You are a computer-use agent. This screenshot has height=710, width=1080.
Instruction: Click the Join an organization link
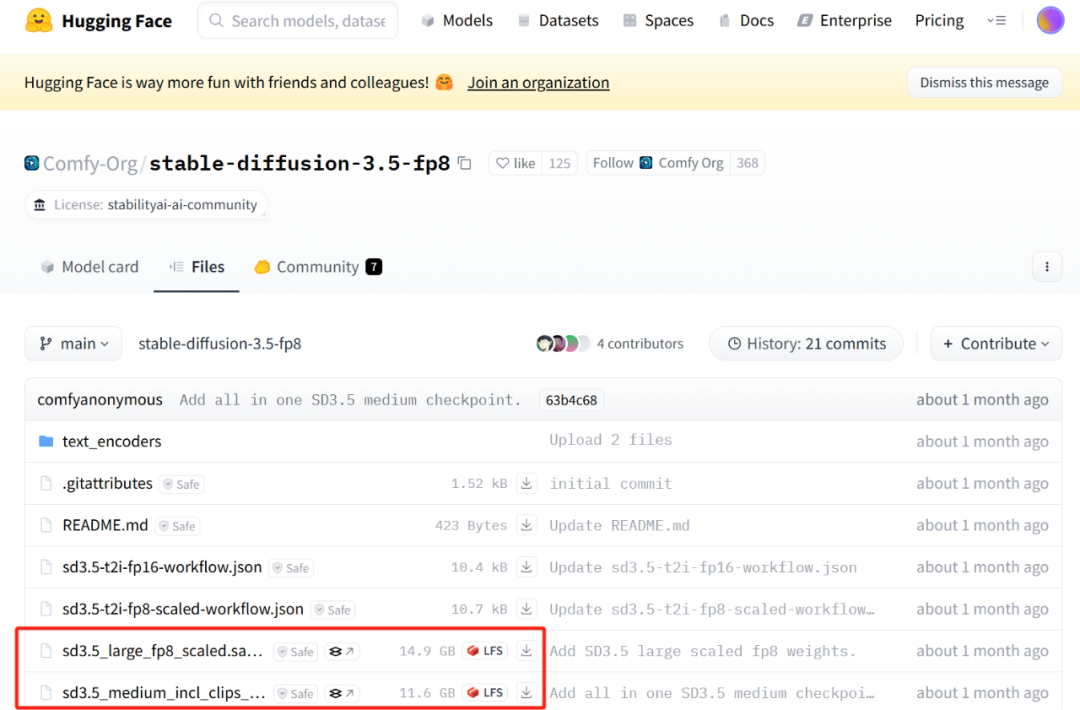tap(538, 83)
